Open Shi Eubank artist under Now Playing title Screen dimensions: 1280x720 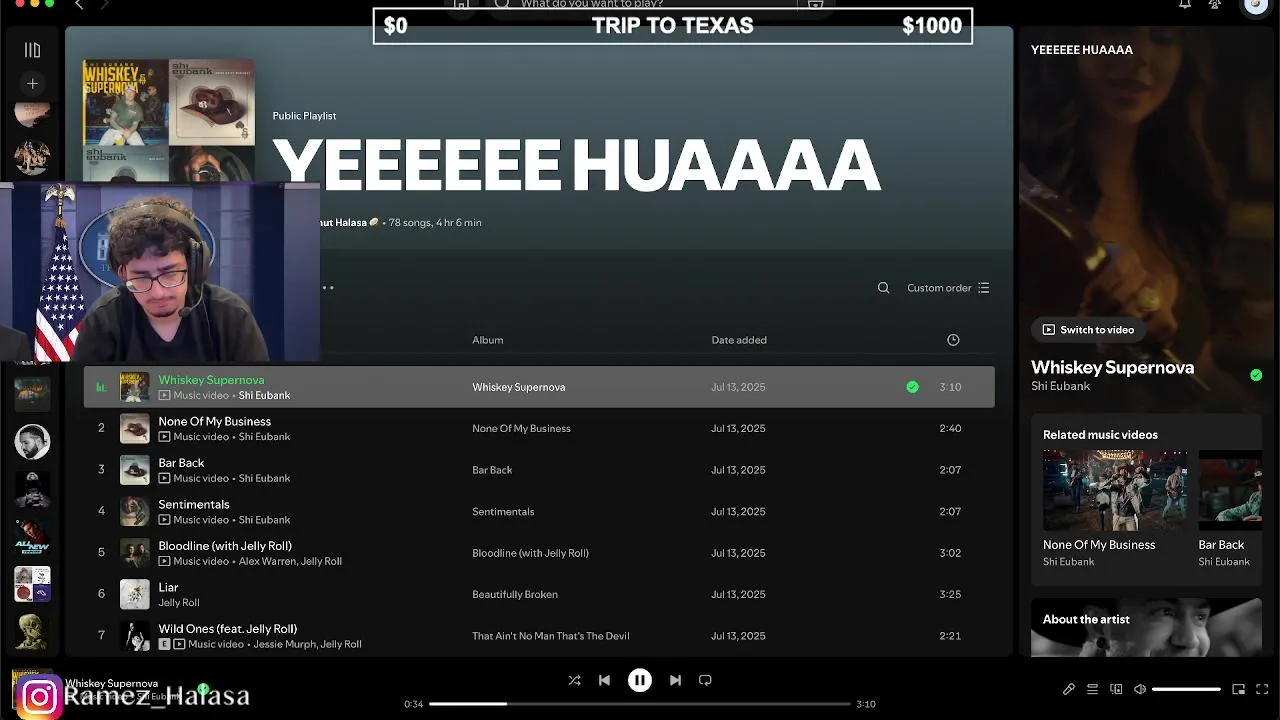(1060, 386)
